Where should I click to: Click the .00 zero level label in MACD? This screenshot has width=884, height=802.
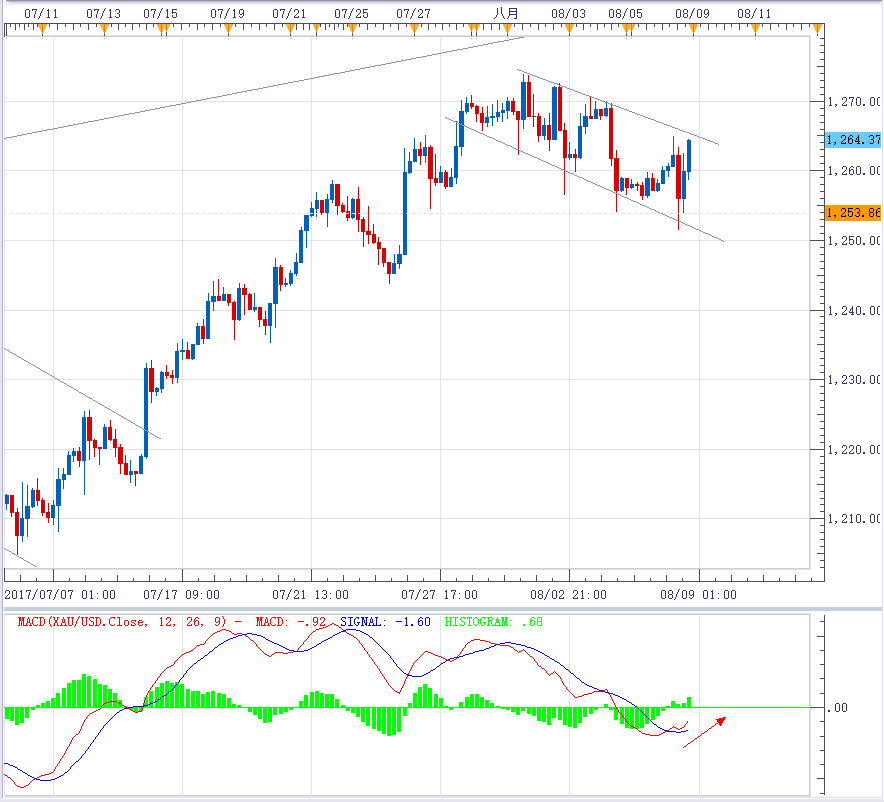pos(838,708)
